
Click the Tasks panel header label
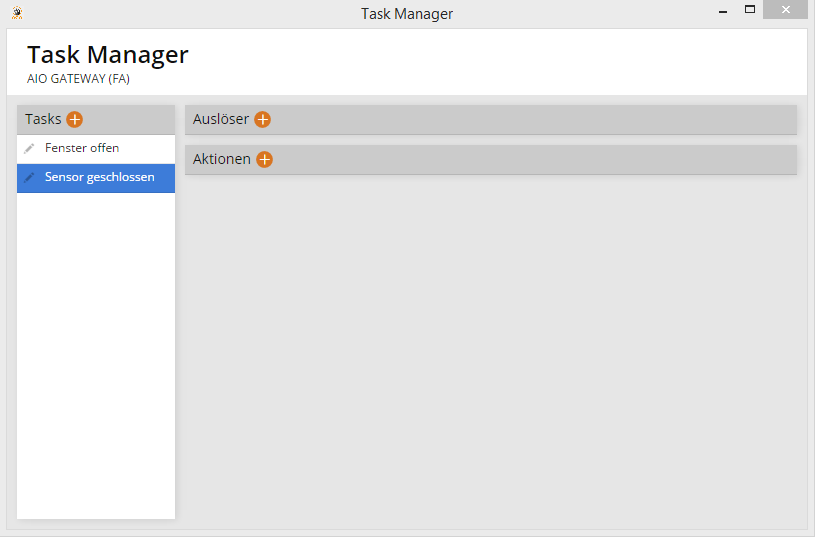pyautogui.click(x=43, y=119)
